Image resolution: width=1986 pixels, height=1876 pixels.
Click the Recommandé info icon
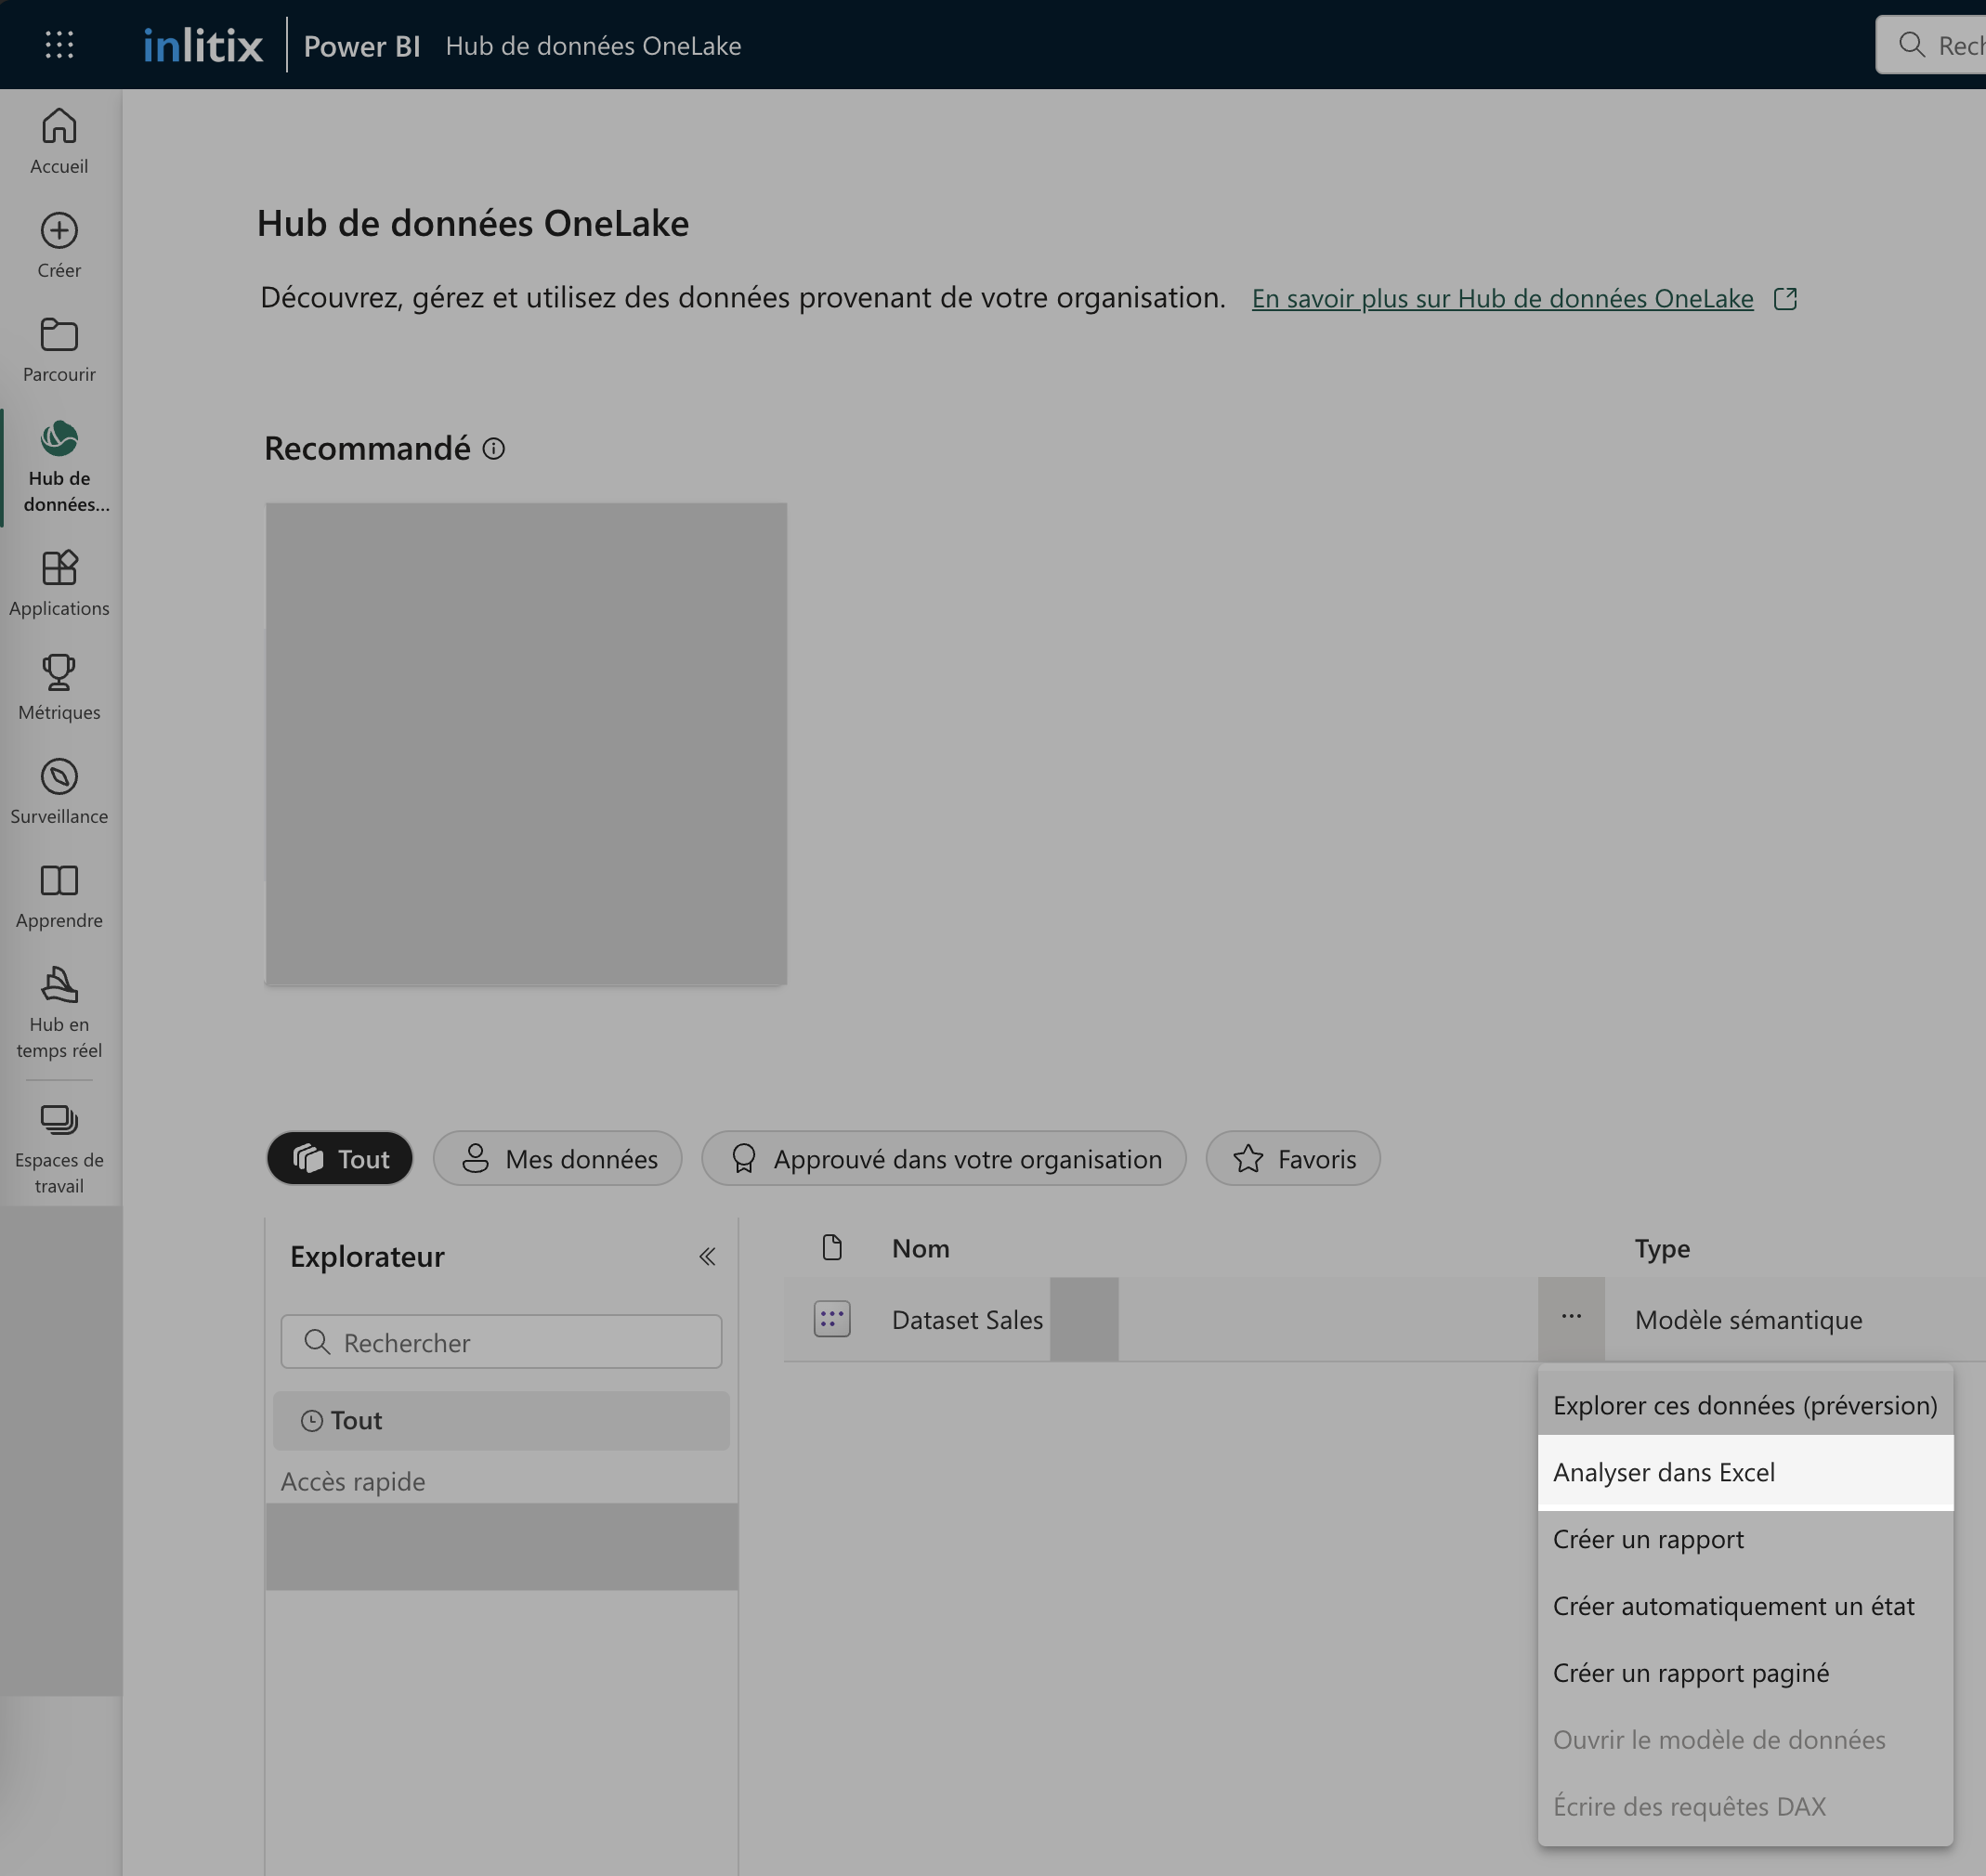[x=494, y=449]
